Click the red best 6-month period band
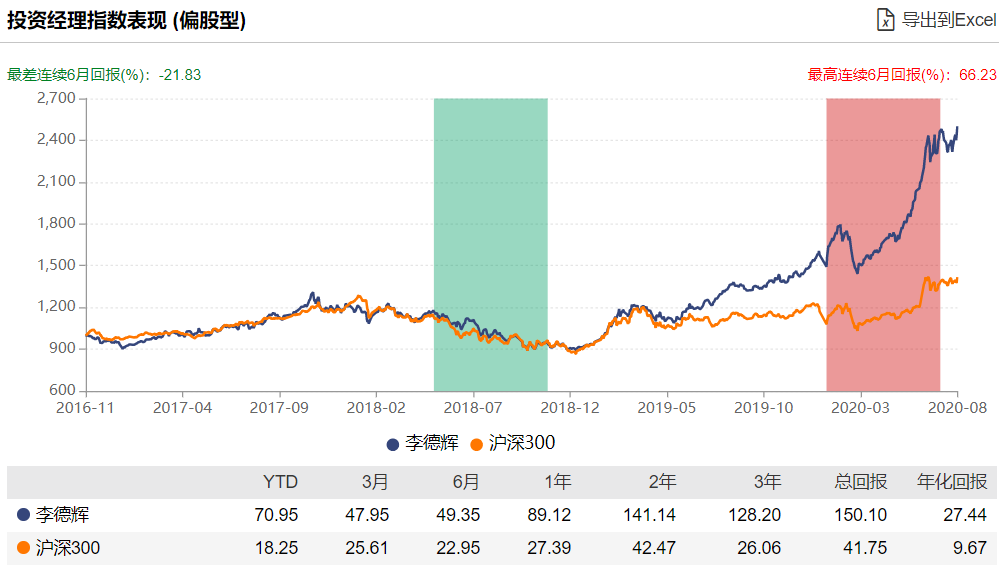Image resolution: width=999 pixels, height=565 pixels. pos(883,244)
